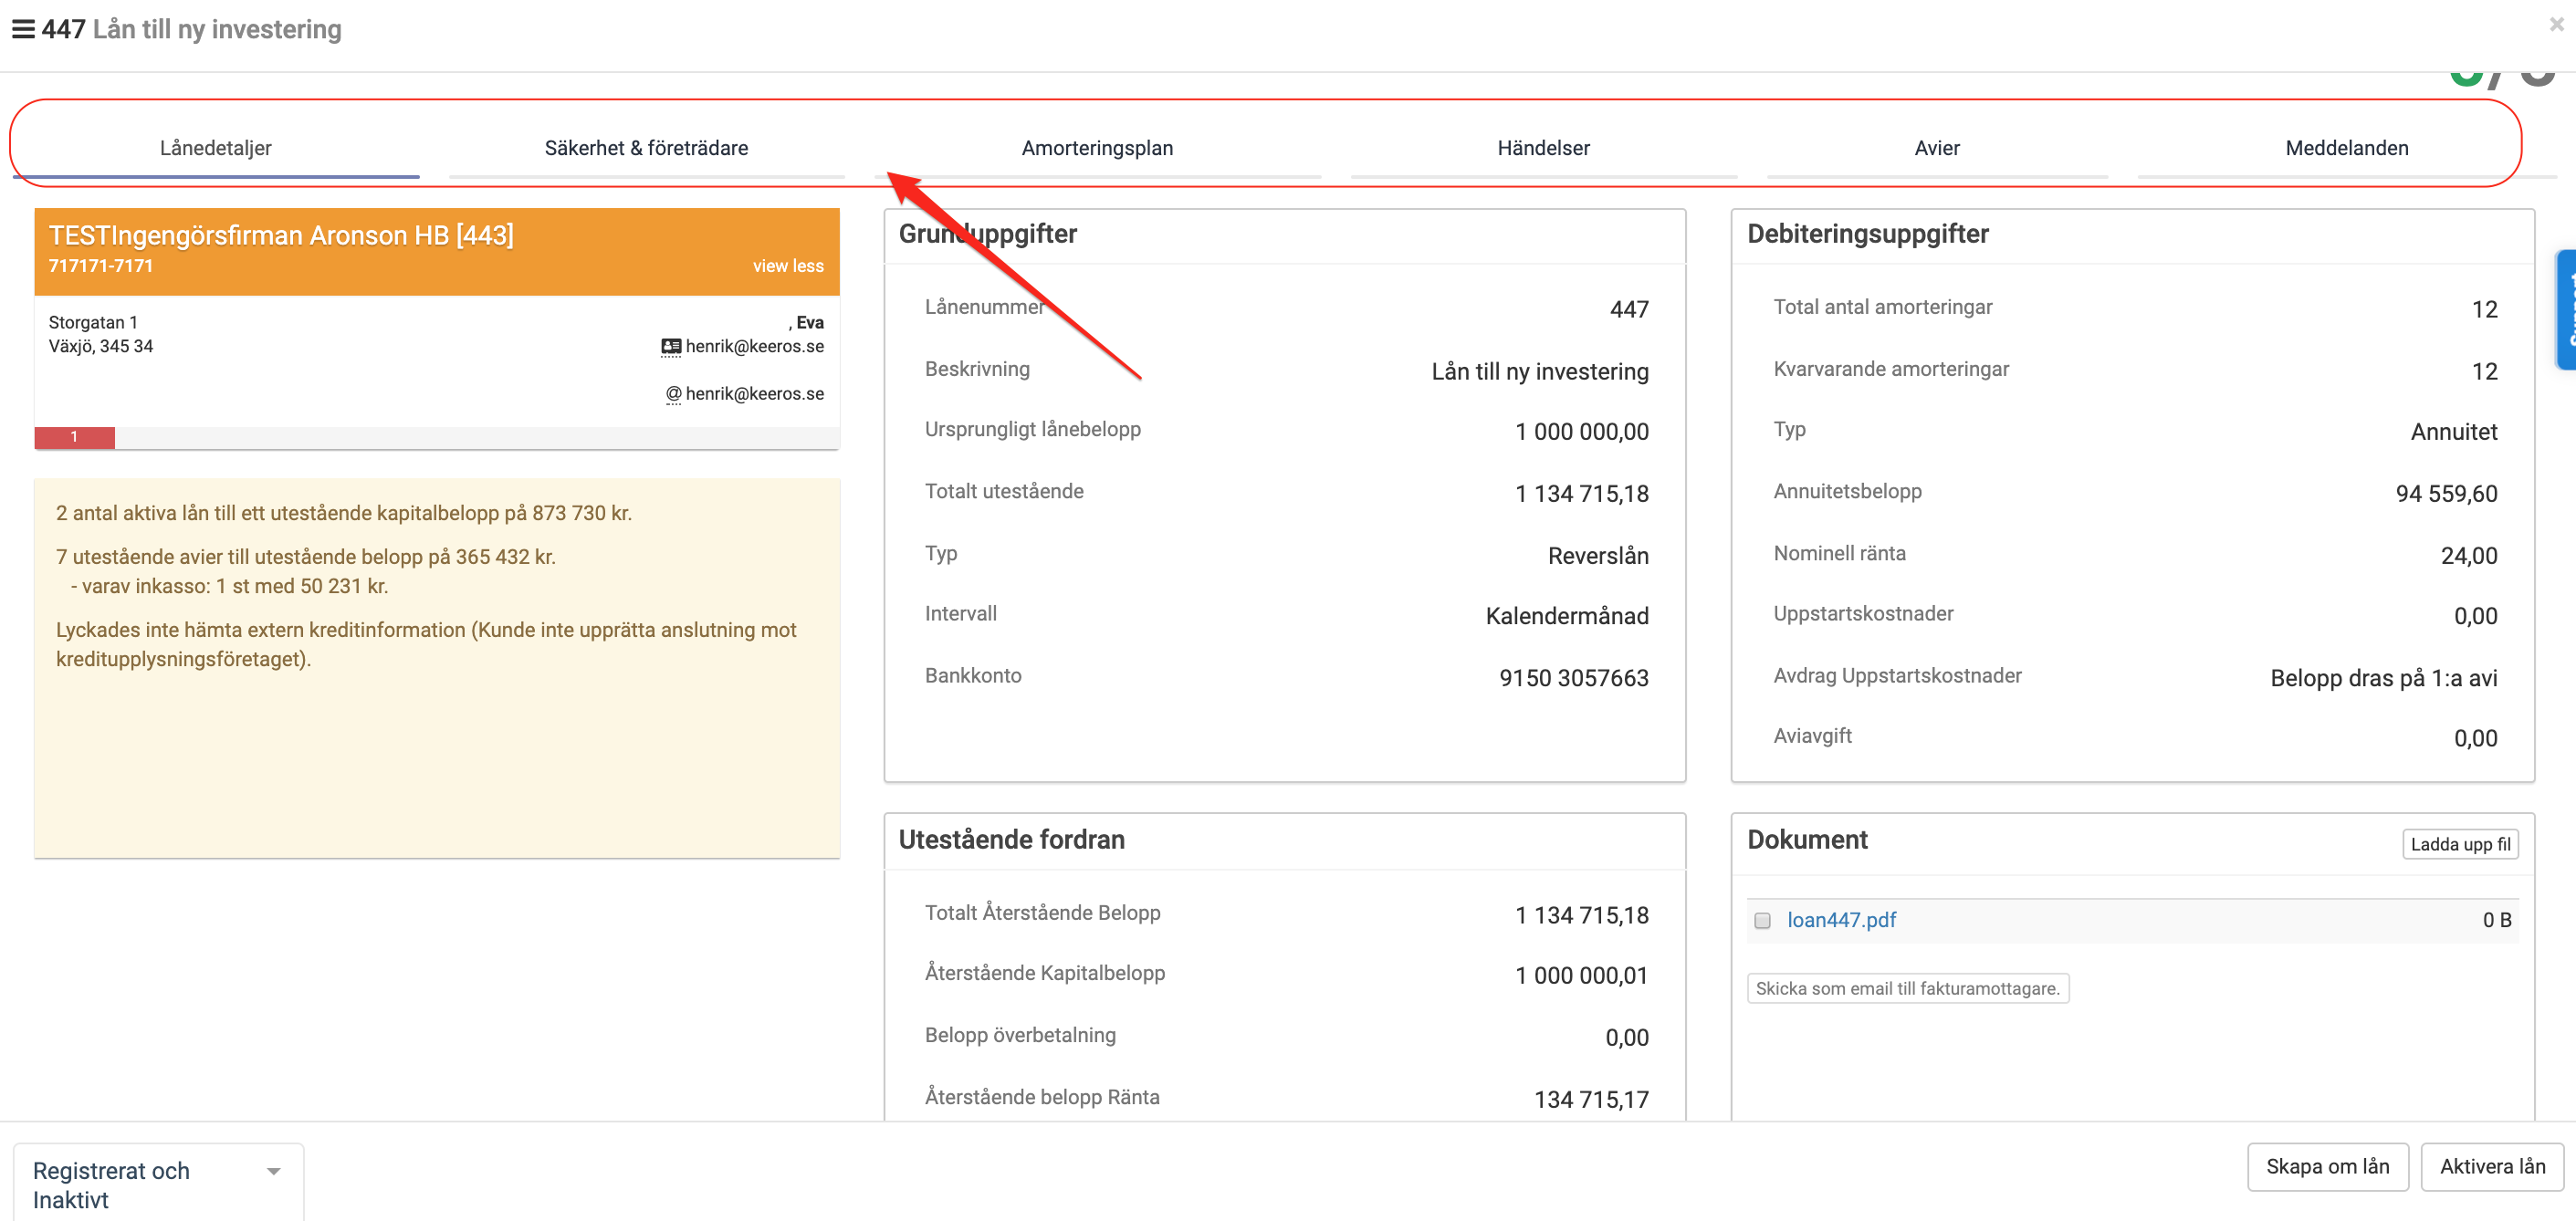Expand the Registrerat och Inaktivt status dropdown
Image resolution: width=2576 pixels, height=1221 pixels.
273,1171
